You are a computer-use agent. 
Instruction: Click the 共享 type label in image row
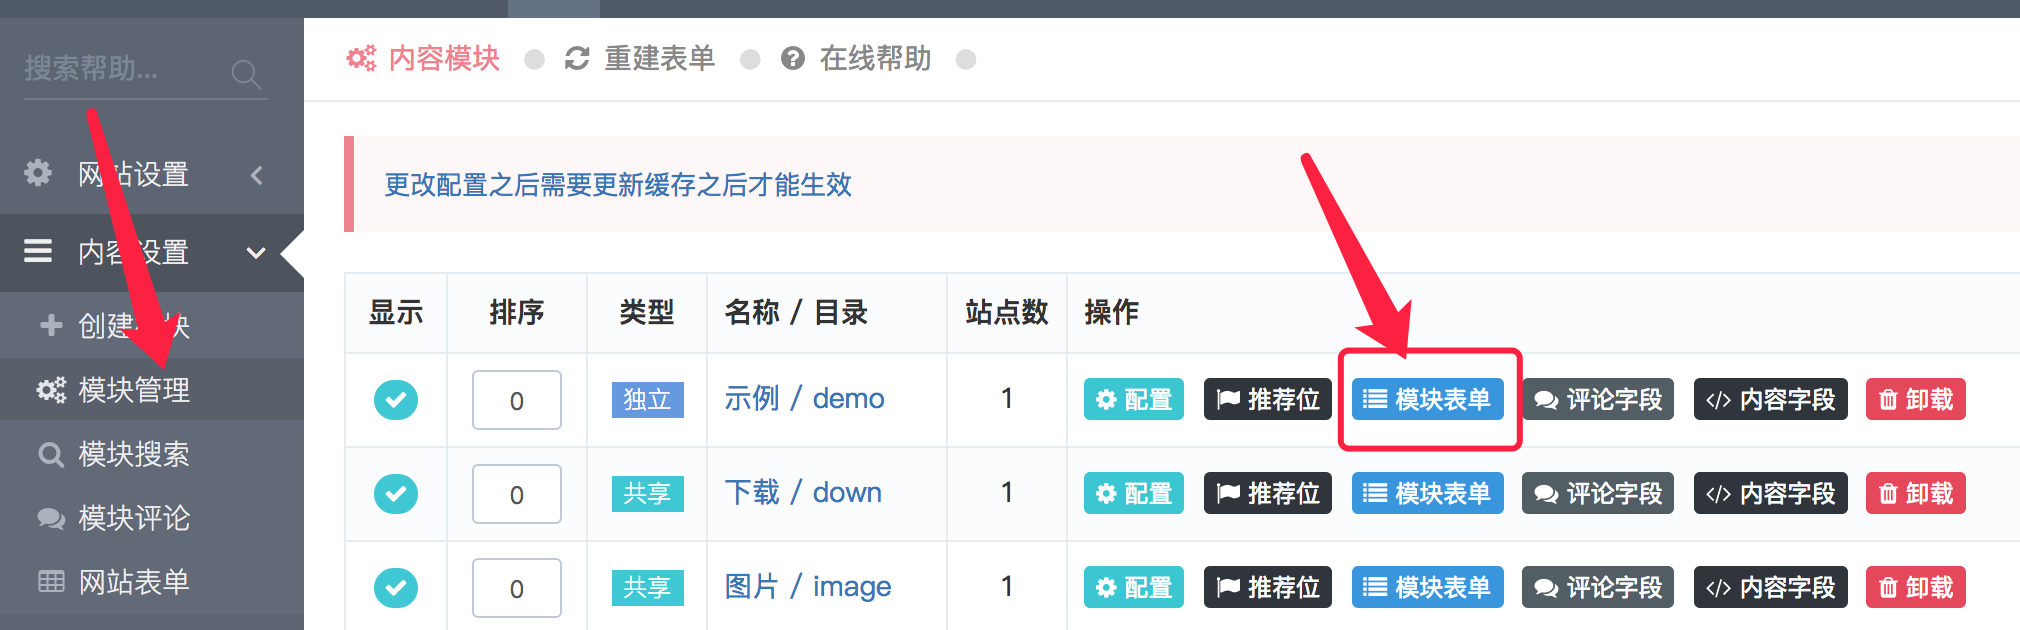[x=647, y=587]
